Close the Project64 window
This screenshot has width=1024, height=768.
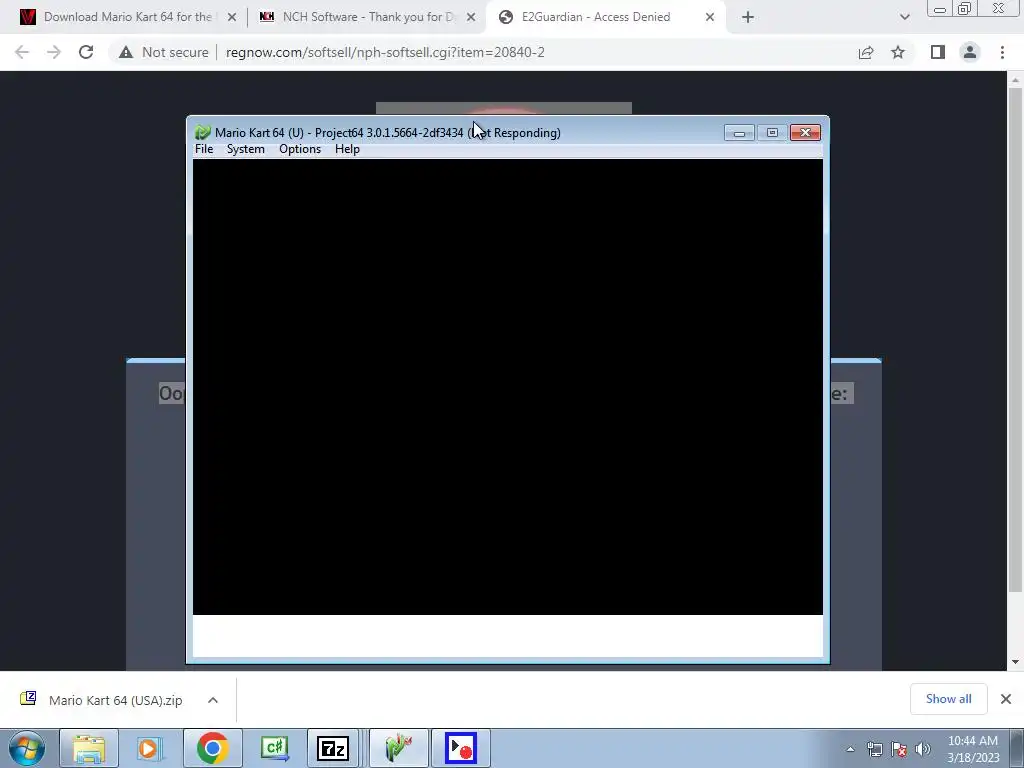pos(805,133)
